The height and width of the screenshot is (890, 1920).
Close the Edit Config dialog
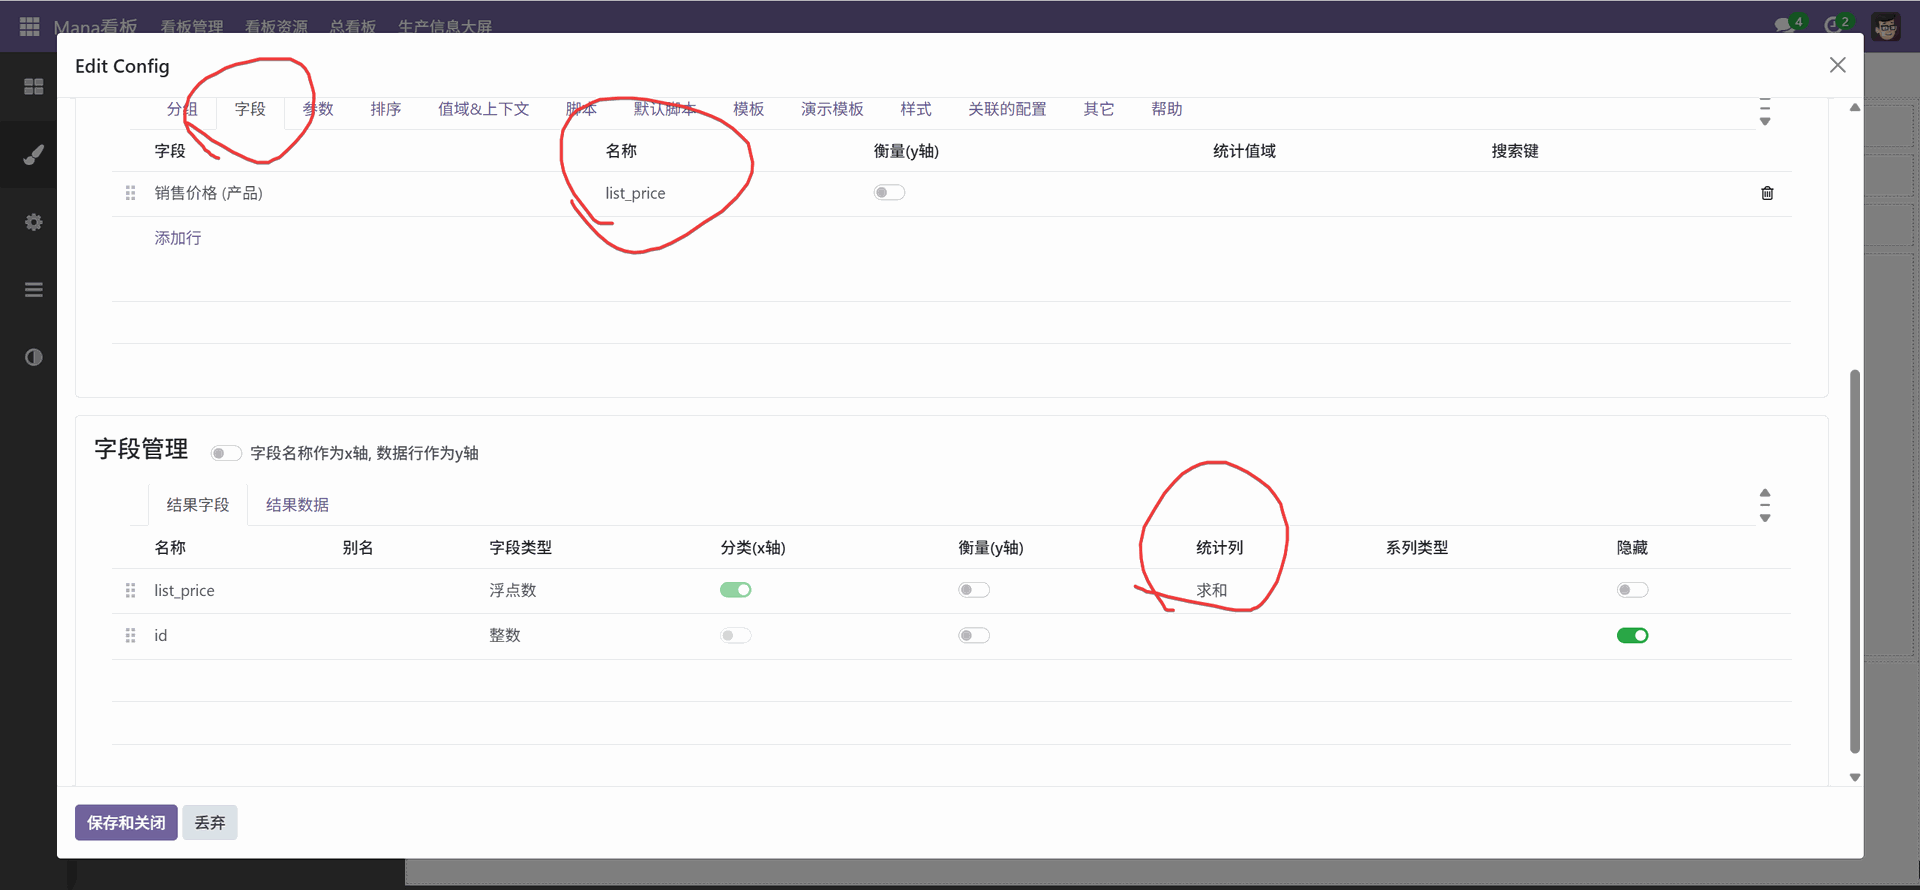click(x=1838, y=65)
